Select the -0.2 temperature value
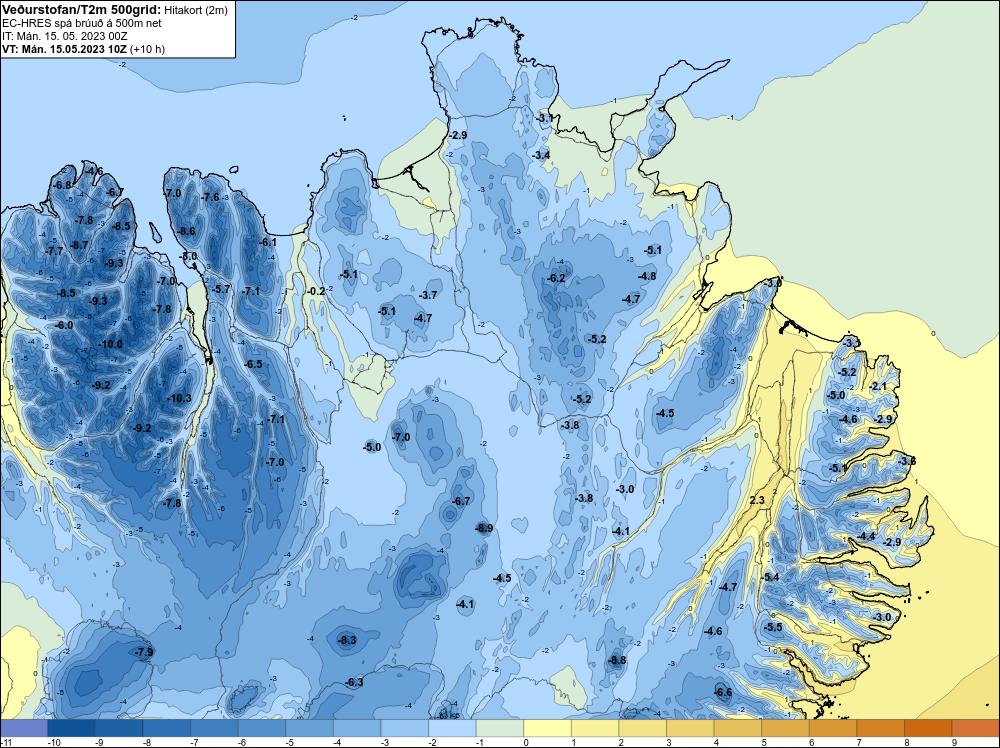Image resolution: width=1000 pixels, height=748 pixels. [x=316, y=291]
